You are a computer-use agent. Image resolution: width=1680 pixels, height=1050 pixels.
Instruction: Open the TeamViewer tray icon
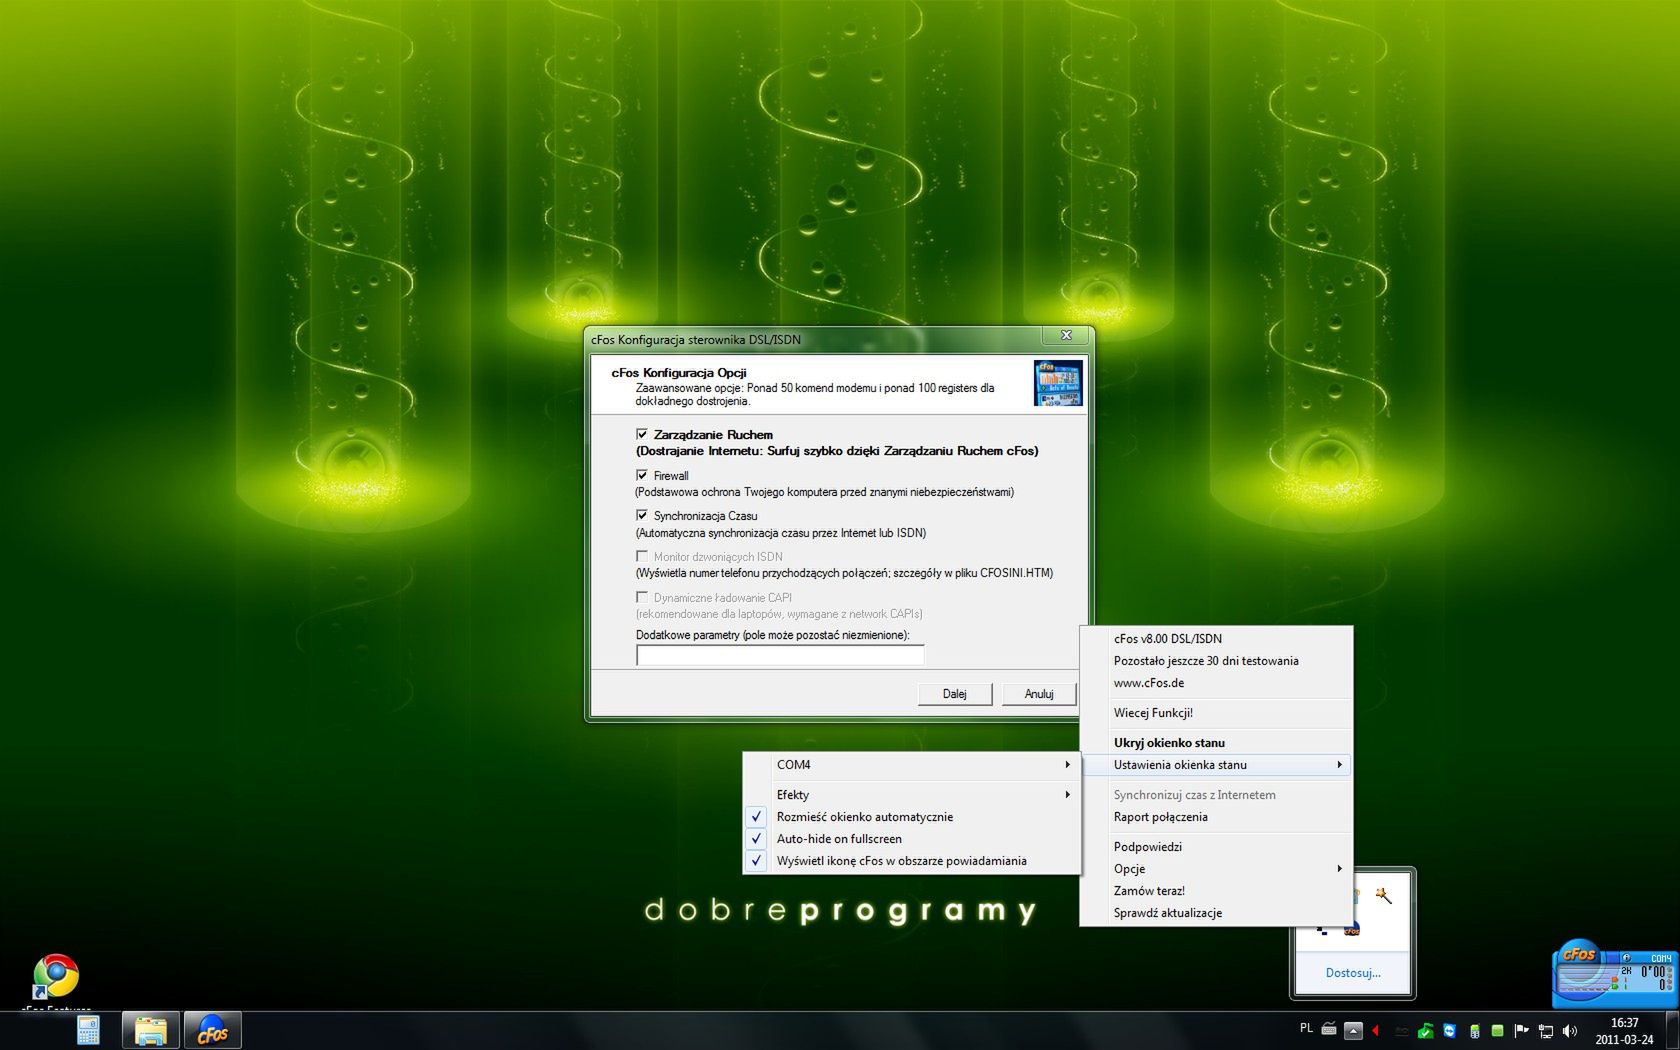point(1449,1030)
